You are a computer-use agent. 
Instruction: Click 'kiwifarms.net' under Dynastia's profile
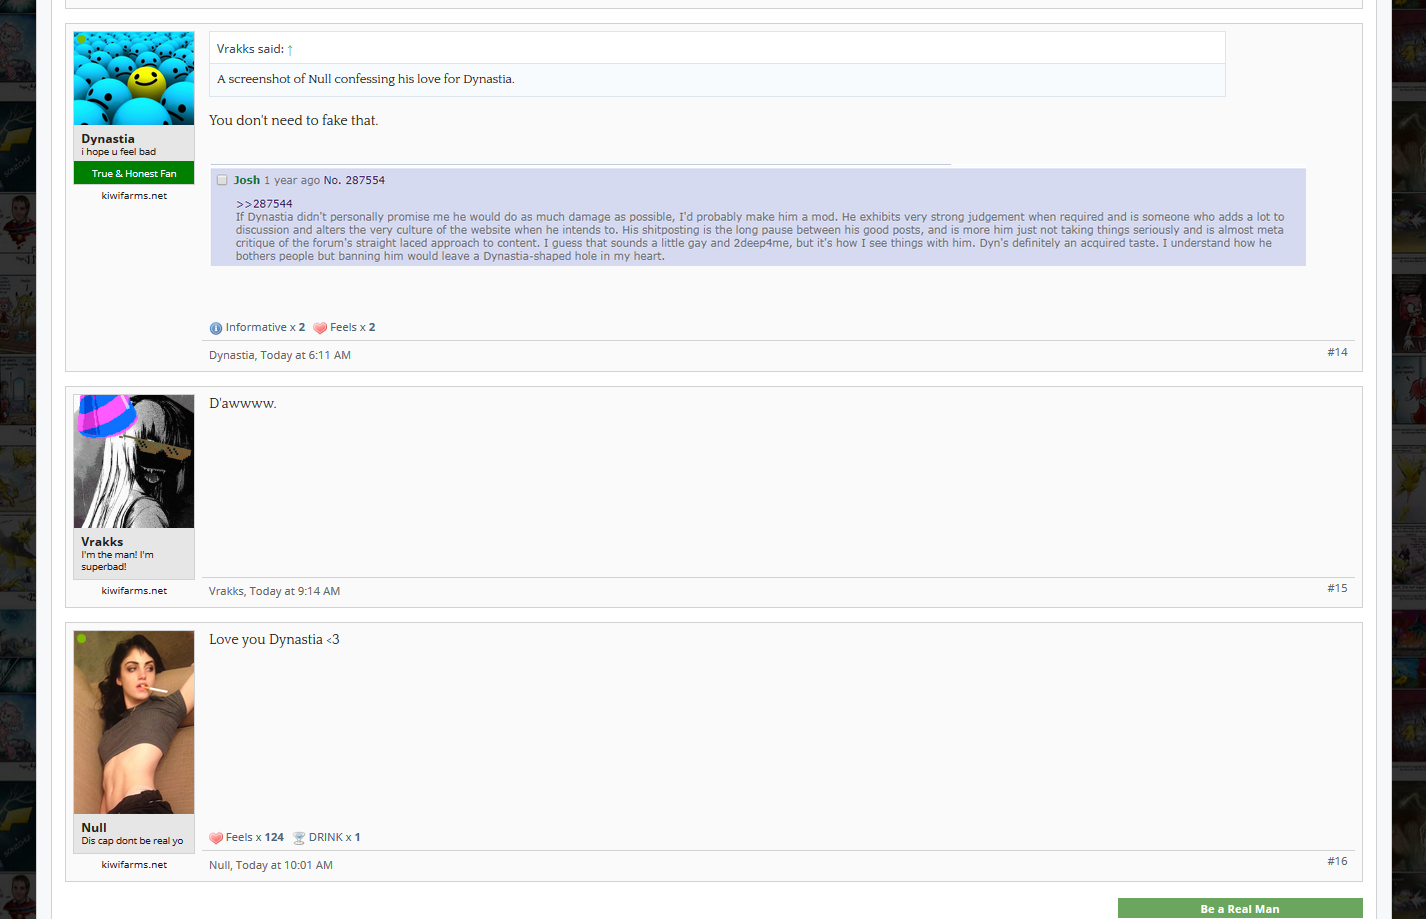(134, 196)
